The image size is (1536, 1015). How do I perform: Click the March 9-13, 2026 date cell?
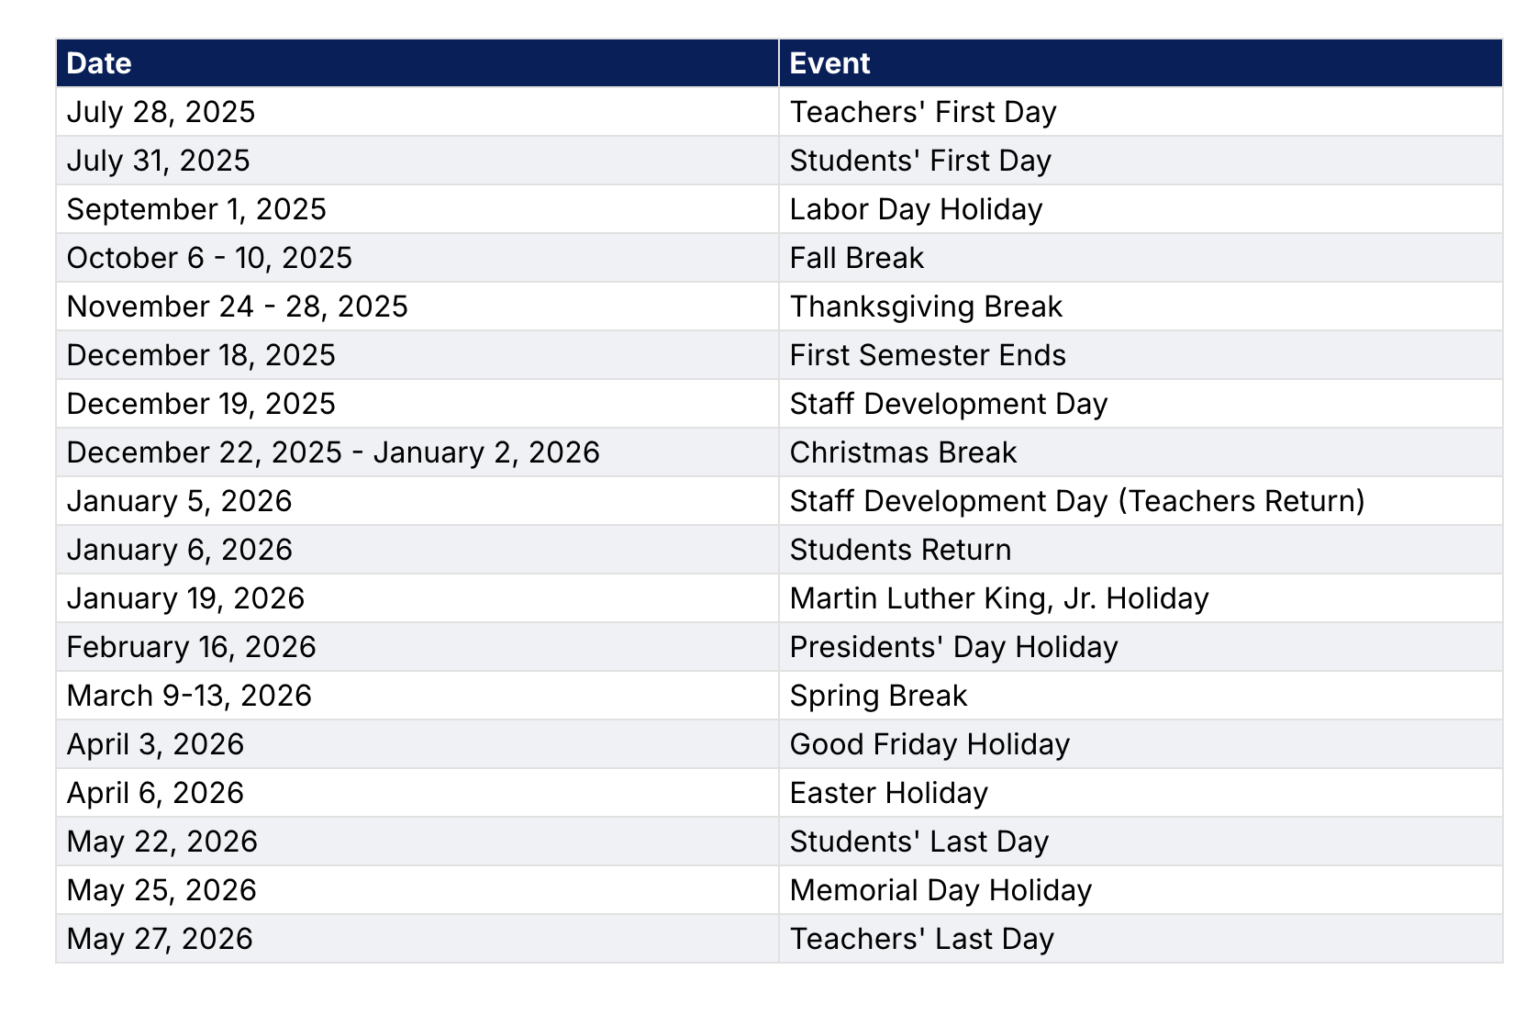(x=417, y=695)
